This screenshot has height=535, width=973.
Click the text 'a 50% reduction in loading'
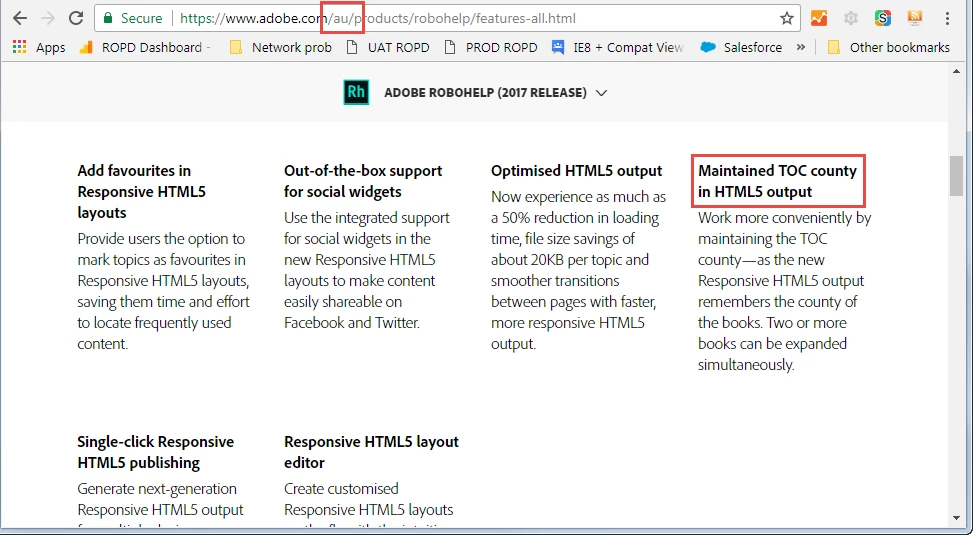click(575, 218)
